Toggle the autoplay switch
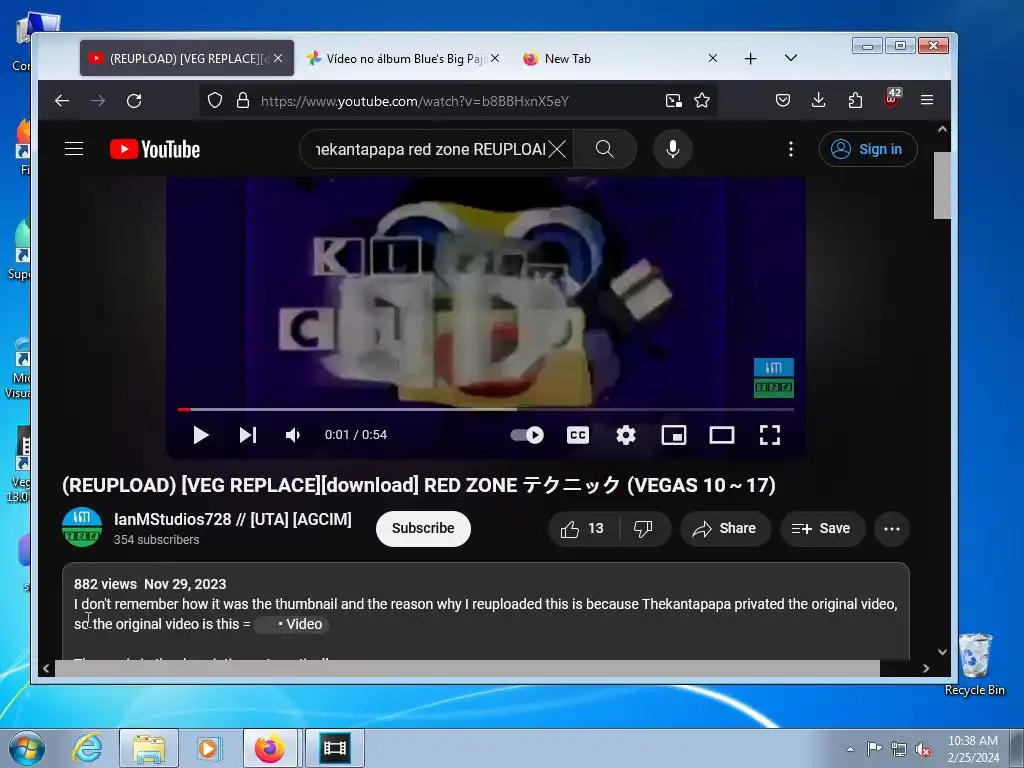The width and height of the screenshot is (1024, 768). click(x=527, y=435)
